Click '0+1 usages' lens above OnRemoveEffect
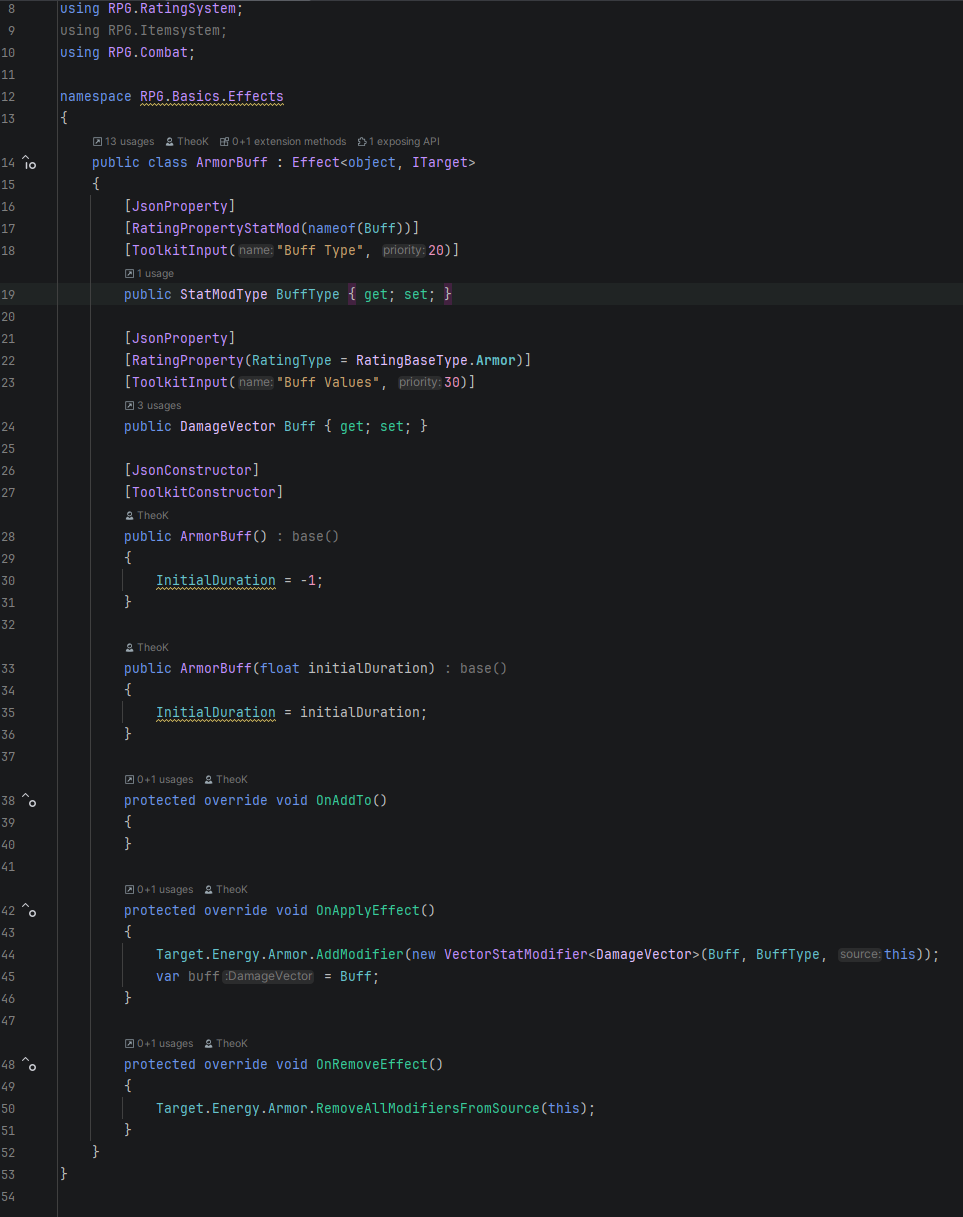The width and height of the screenshot is (963, 1217). point(159,1044)
